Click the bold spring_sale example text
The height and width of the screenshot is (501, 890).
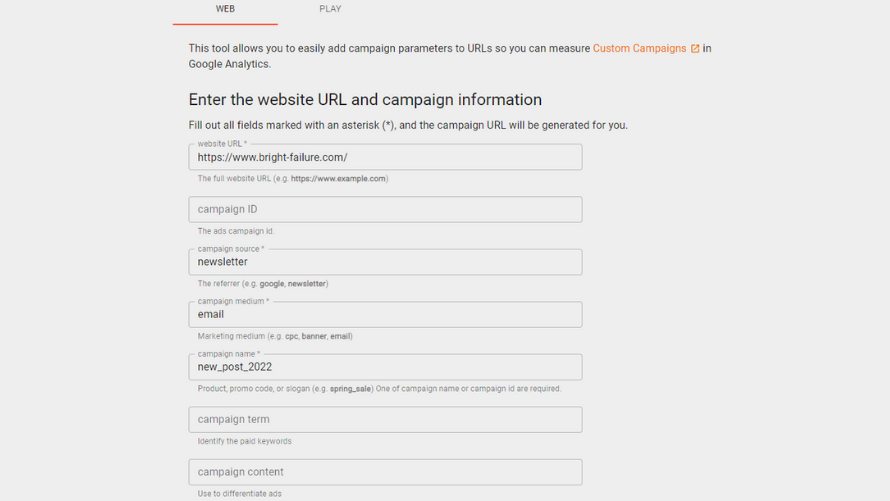tap(350, 389)
